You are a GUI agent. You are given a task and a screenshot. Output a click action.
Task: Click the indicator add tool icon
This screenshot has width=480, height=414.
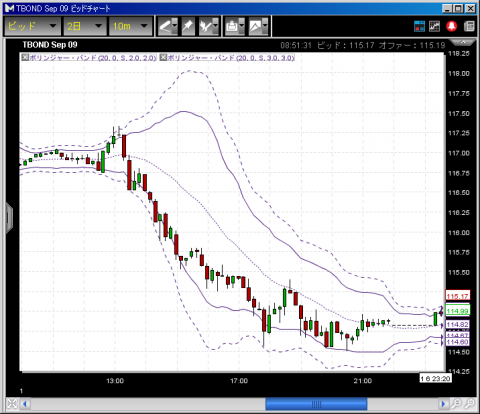(205, 26)
